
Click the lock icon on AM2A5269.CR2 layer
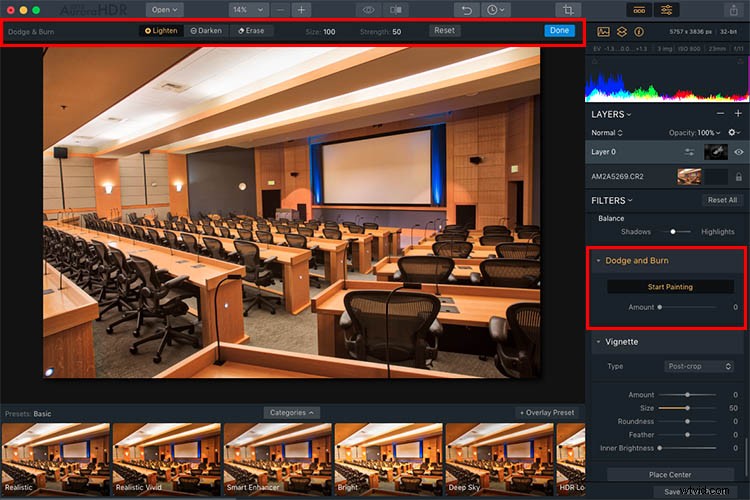(x=739, y=177)
